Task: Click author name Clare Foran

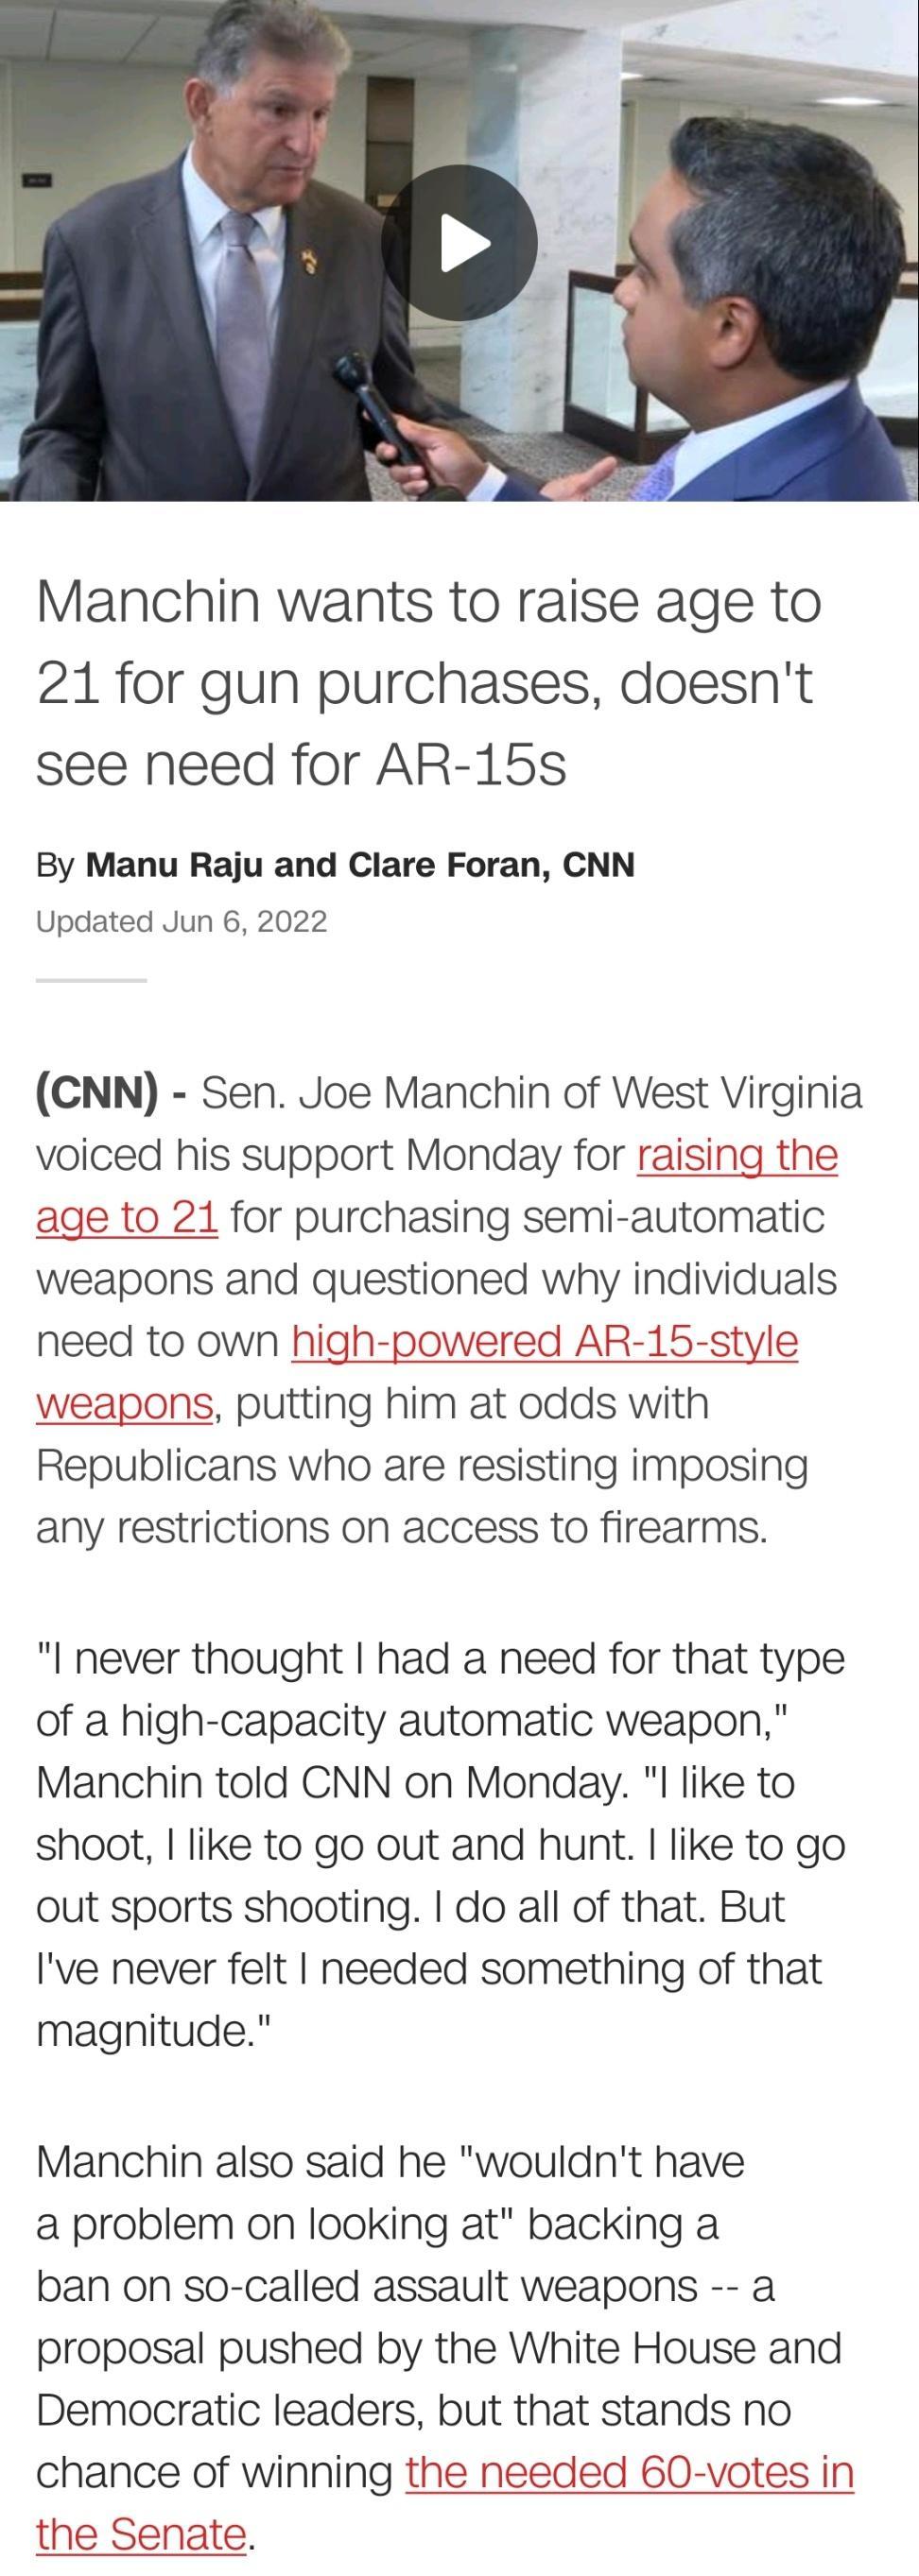Action: [x=450, y=862]
